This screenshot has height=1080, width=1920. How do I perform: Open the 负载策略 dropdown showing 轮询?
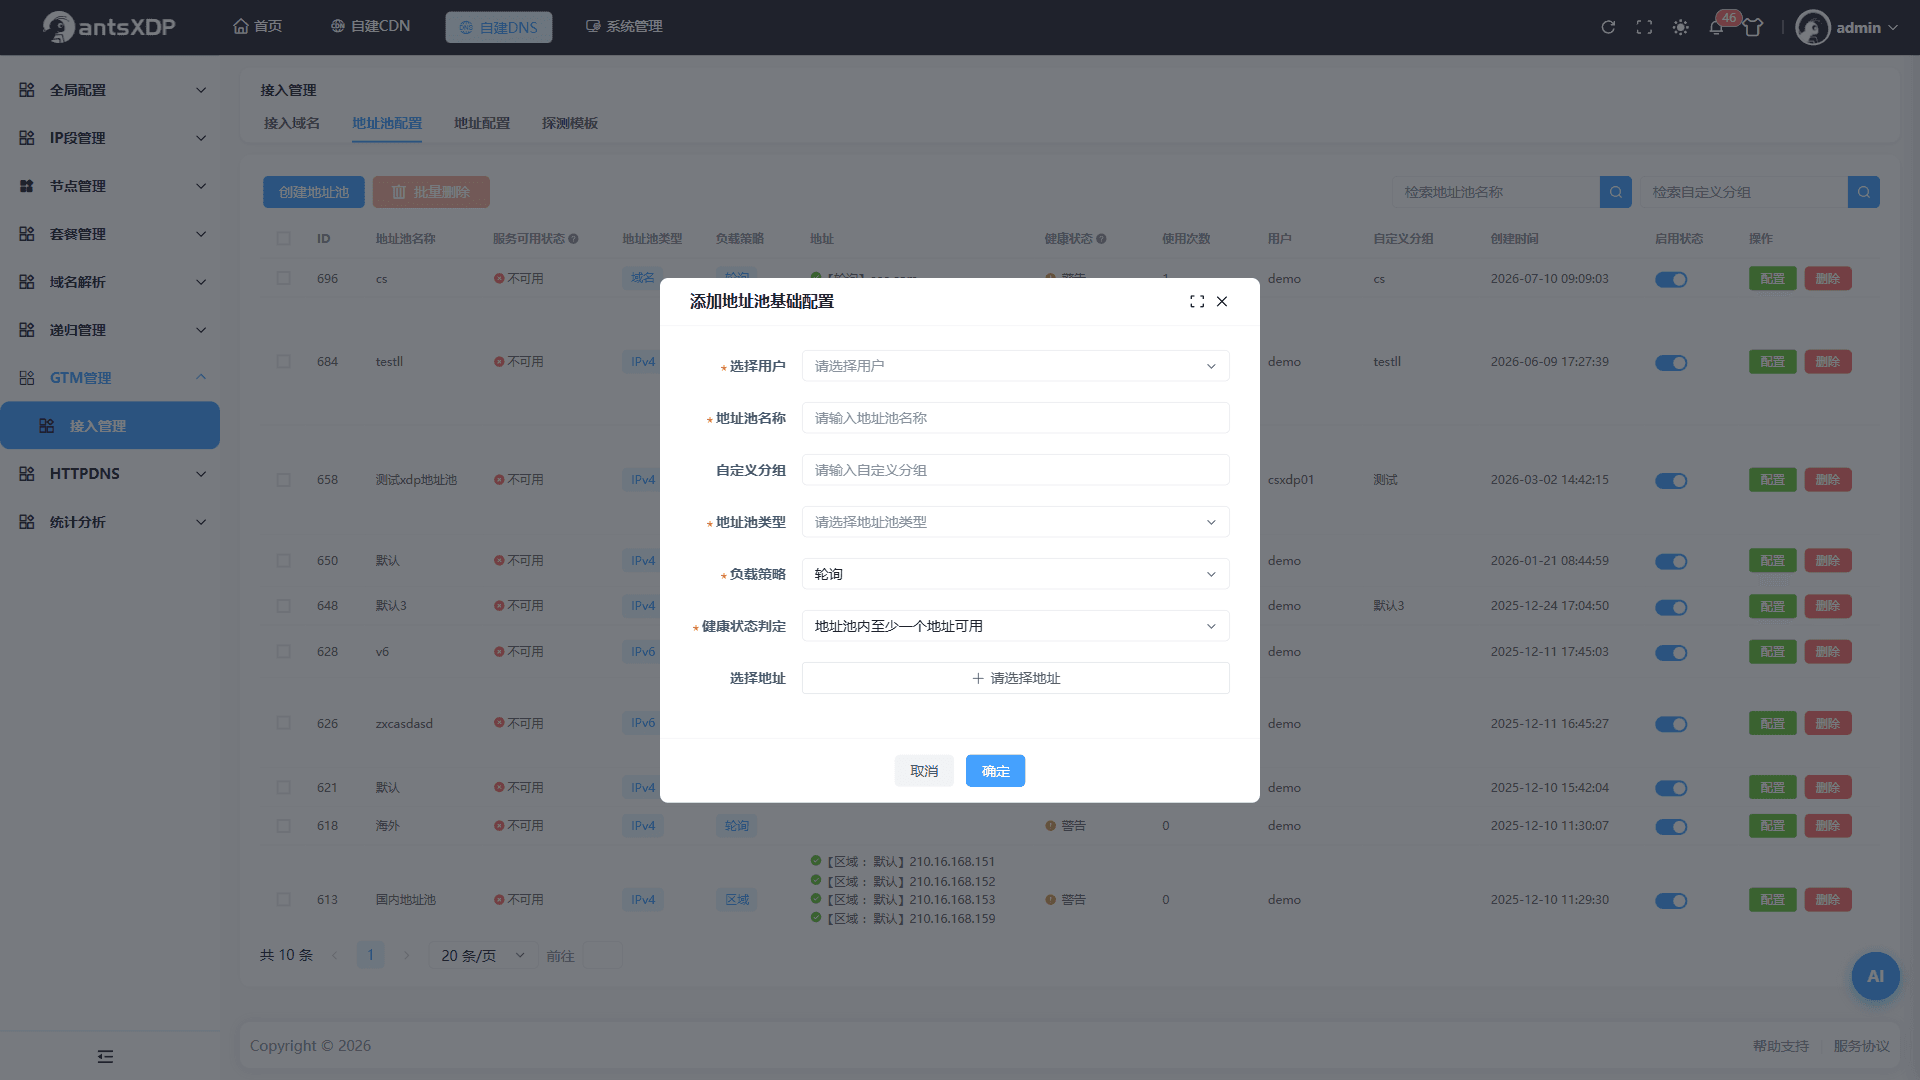click(x=1015, y=574)
